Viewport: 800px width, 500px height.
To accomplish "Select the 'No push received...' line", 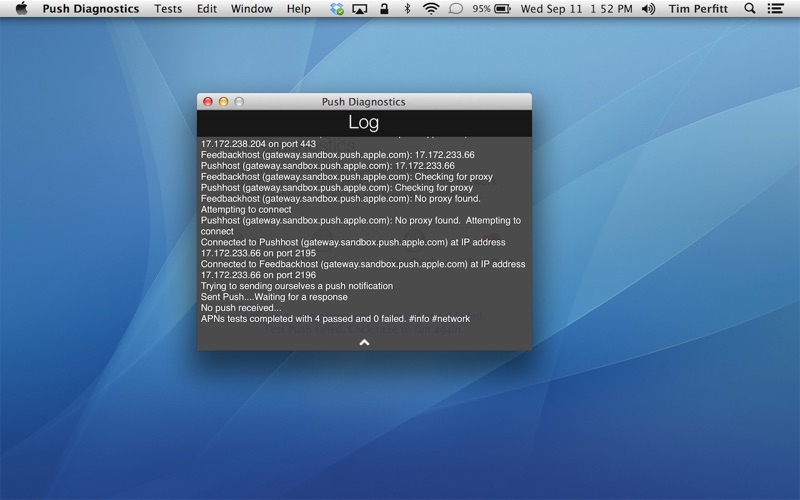I will tap(241, 308).
